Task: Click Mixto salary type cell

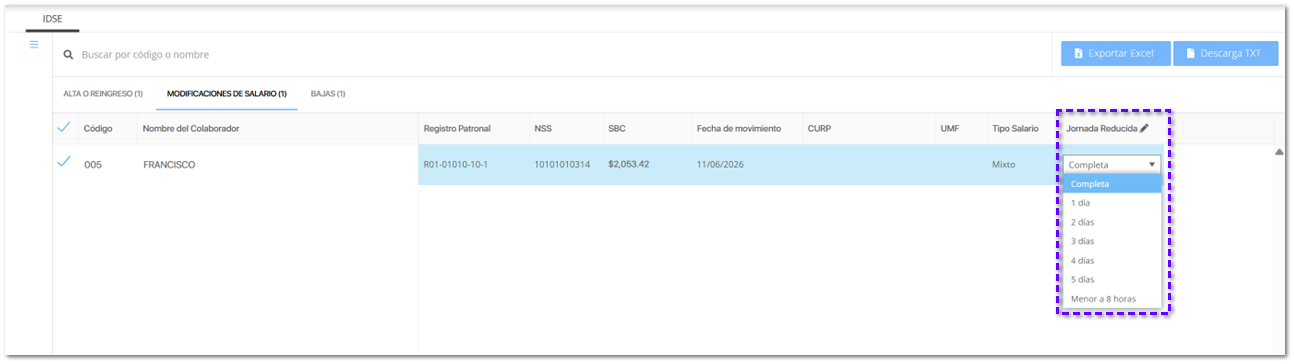Action: tap(1003, 164)
